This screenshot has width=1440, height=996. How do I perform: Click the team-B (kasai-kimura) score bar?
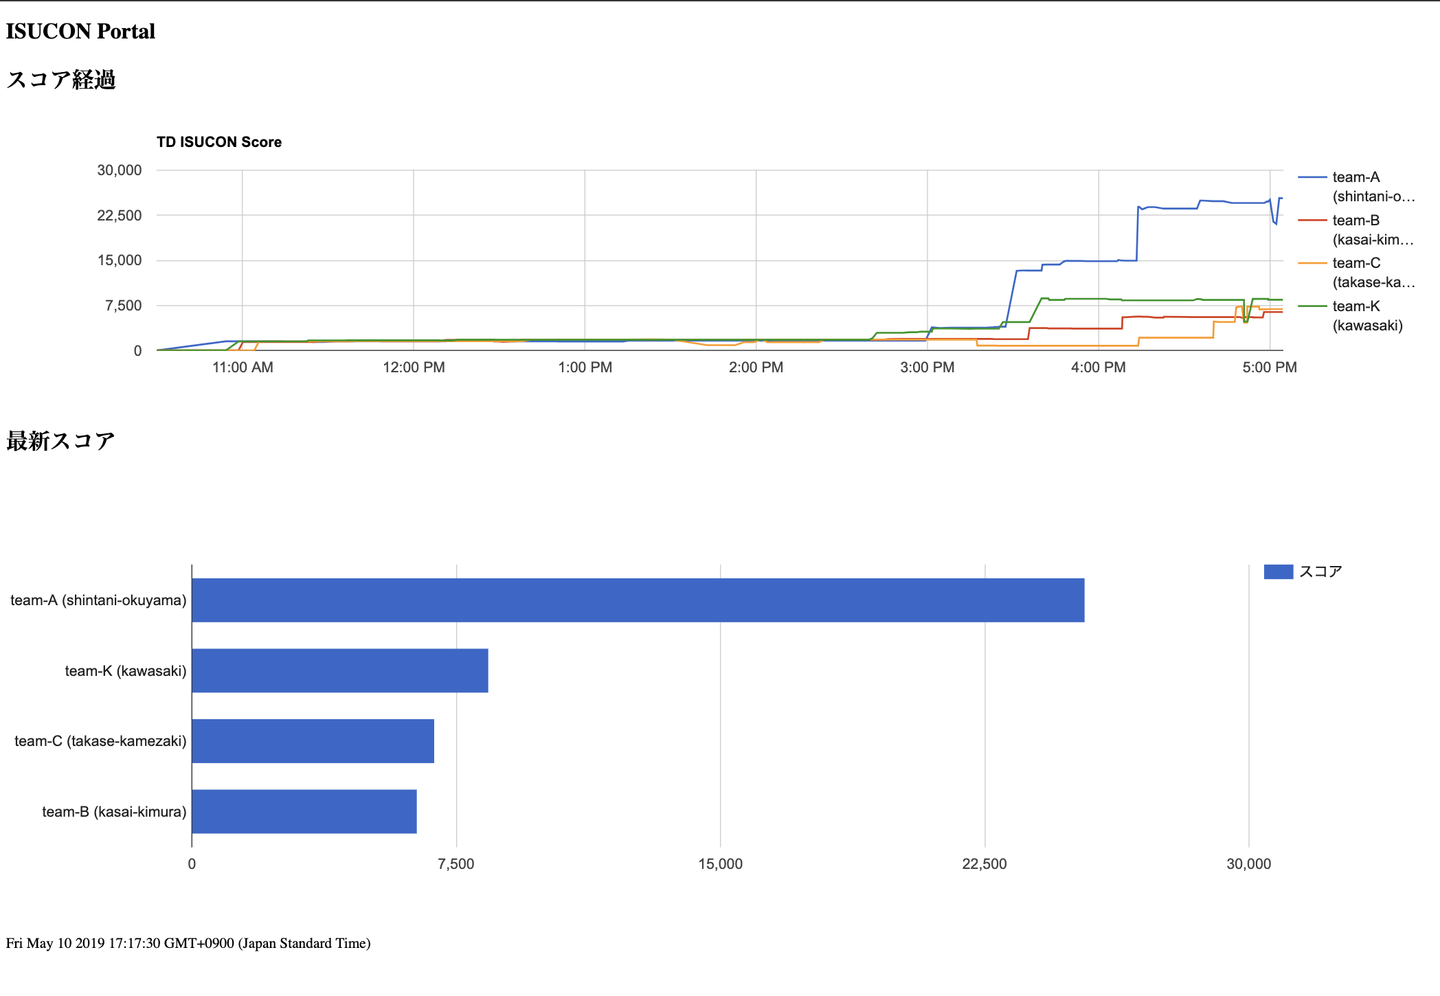click(x=304, y=811)
